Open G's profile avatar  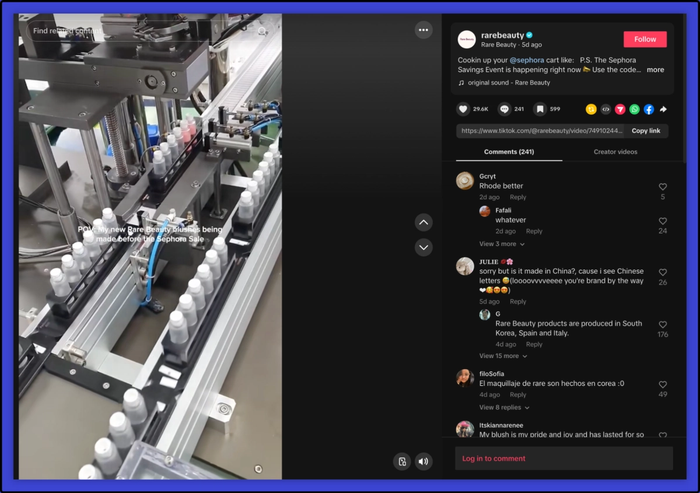coord(485,314)
